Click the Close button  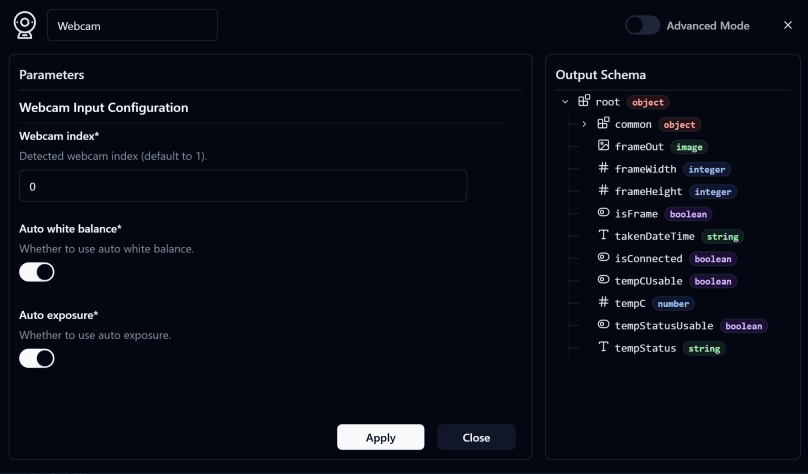[x=476, y=437]
